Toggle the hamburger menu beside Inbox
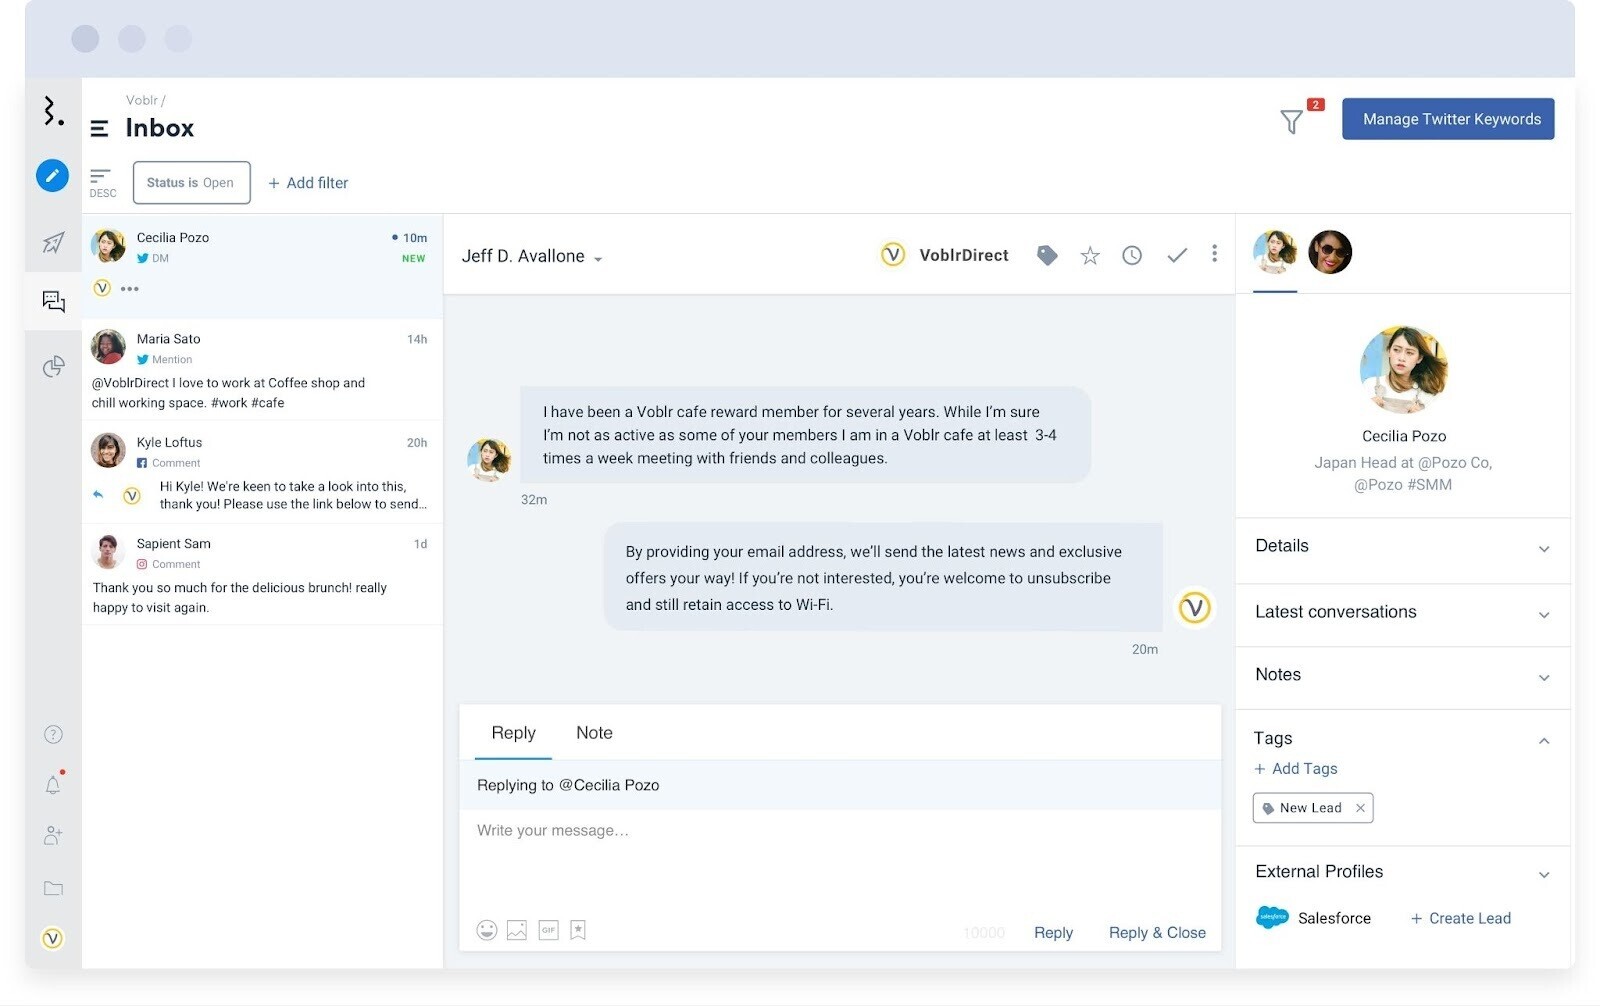The image size is (1600, 1006). [99, 128]
